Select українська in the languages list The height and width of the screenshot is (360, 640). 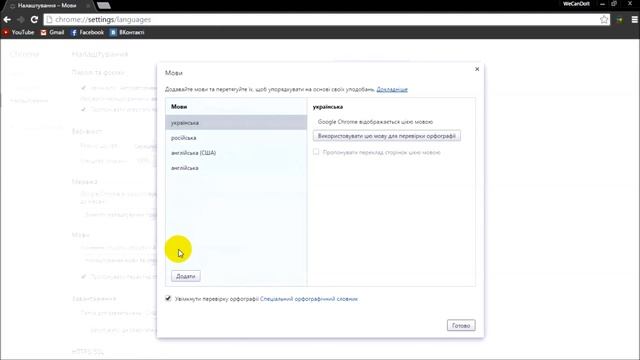(x=236, y=122)
